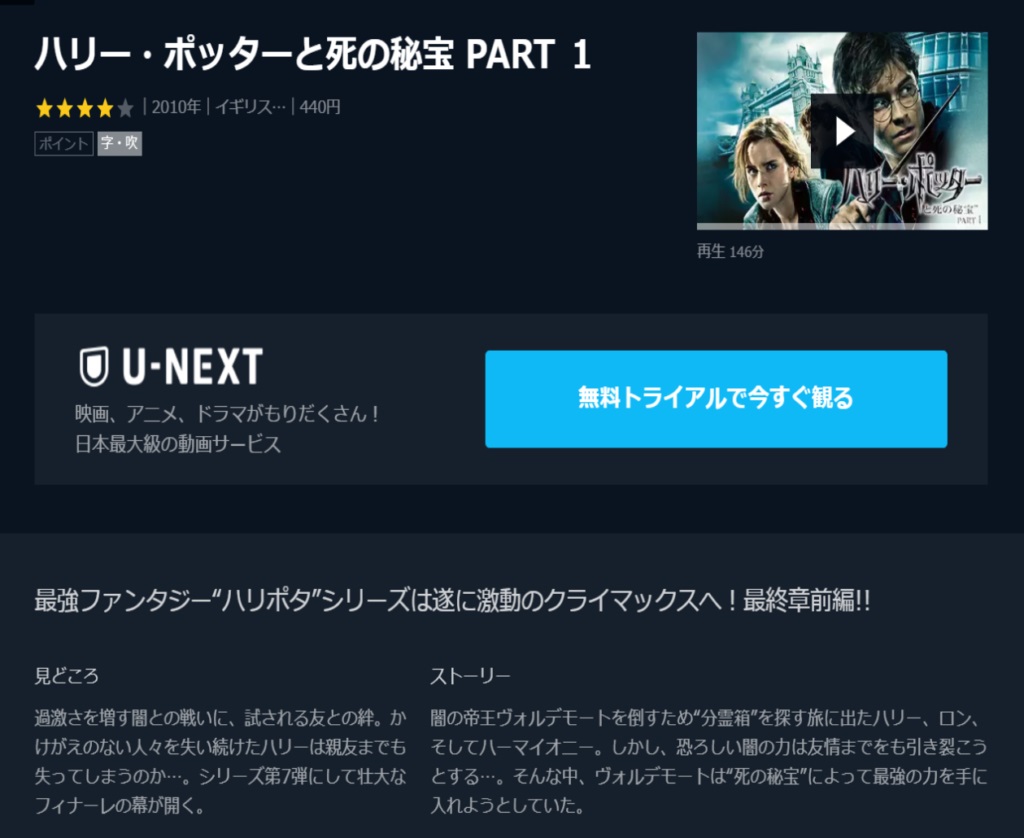1024x838 pixels.
Task: Click the 440円 price label
Action: point(320,107)
